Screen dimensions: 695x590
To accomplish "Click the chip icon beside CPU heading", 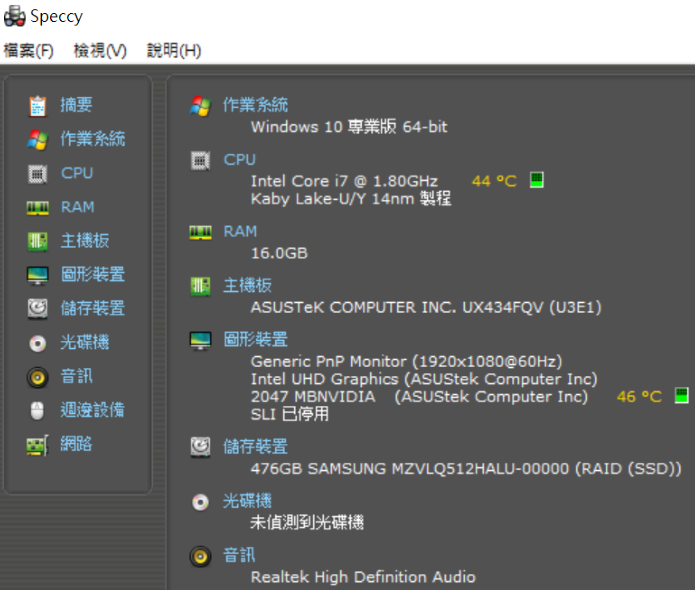I will pyautogui.click(x=200, y=160).
